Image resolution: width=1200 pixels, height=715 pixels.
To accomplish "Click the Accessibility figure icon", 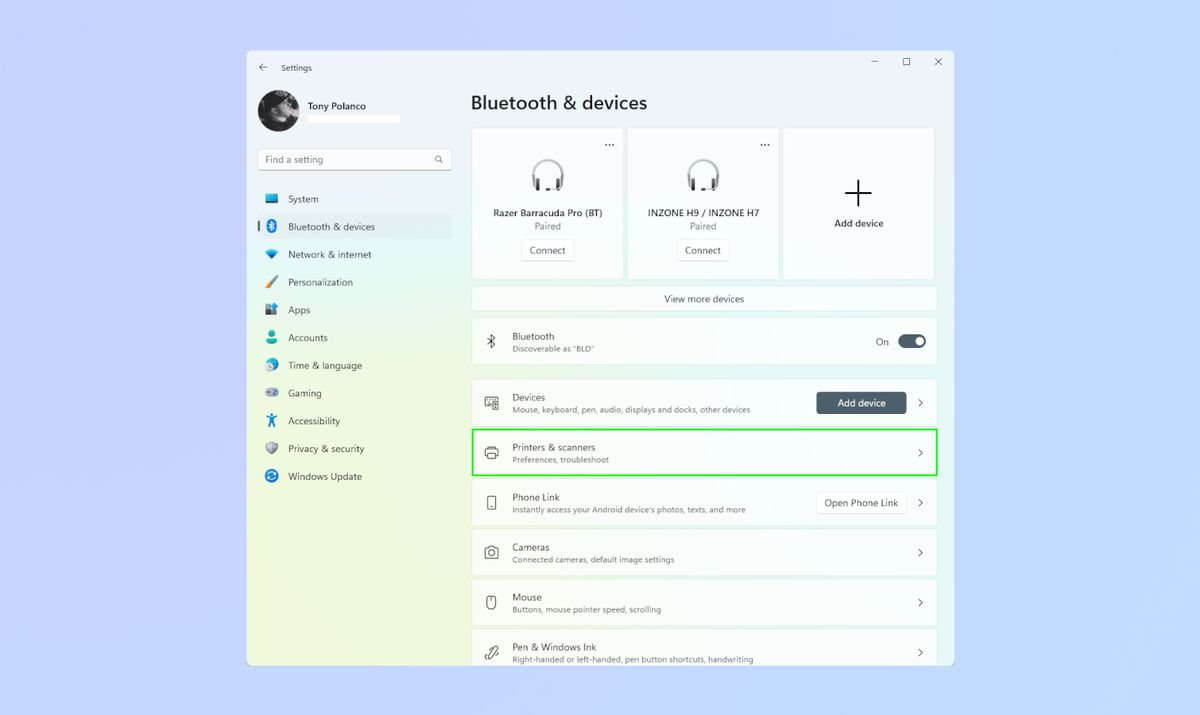I will tap(271, 421).
